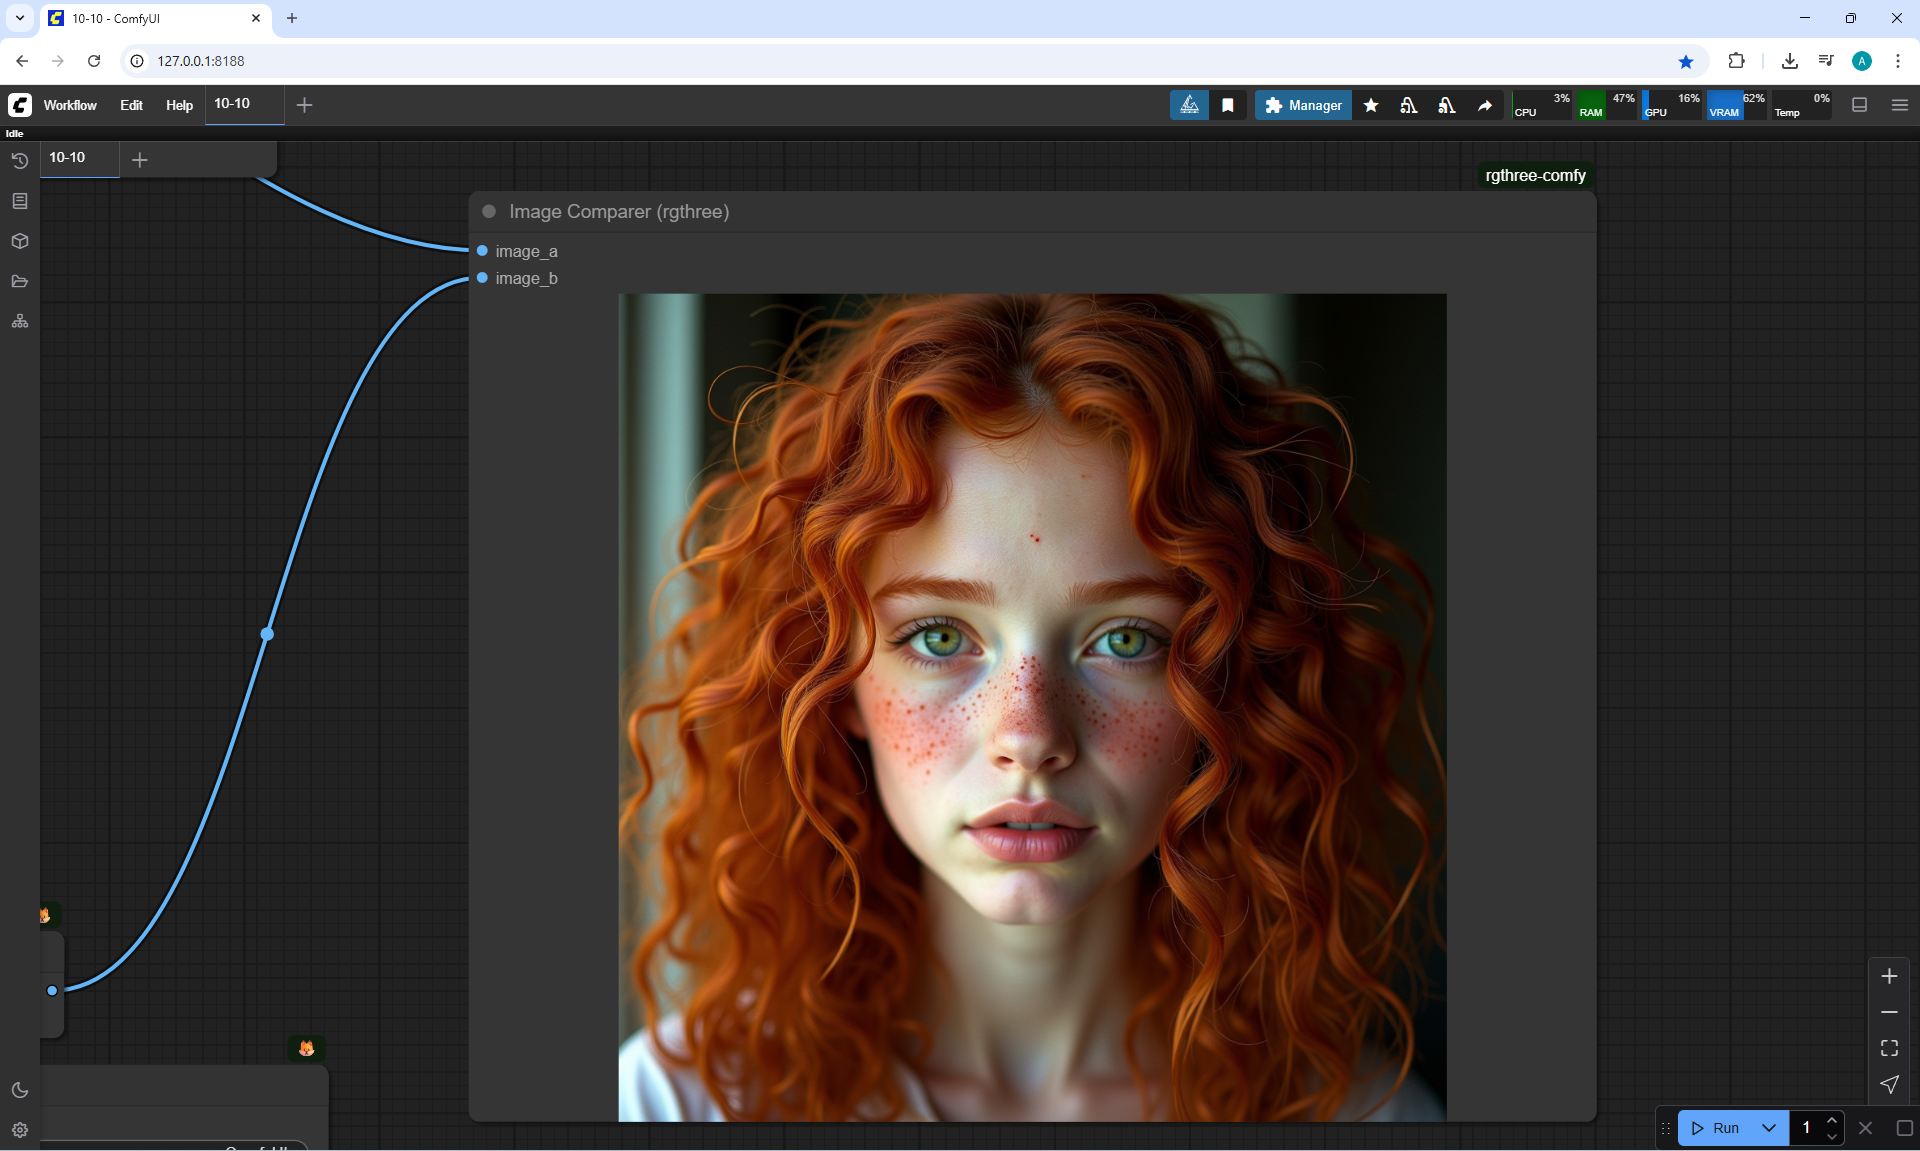Click the bookmark icon in top toolbar
1920x1151 pixels.
pos(1228,105)
